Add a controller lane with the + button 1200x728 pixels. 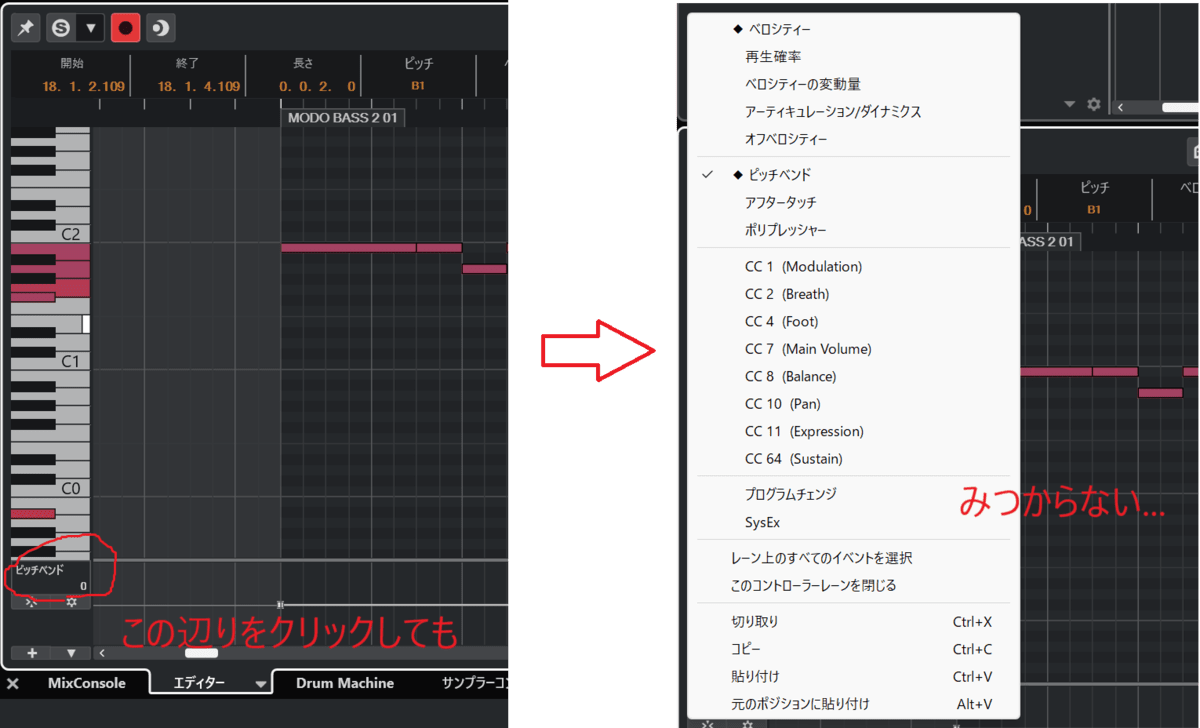coord(31,651)
